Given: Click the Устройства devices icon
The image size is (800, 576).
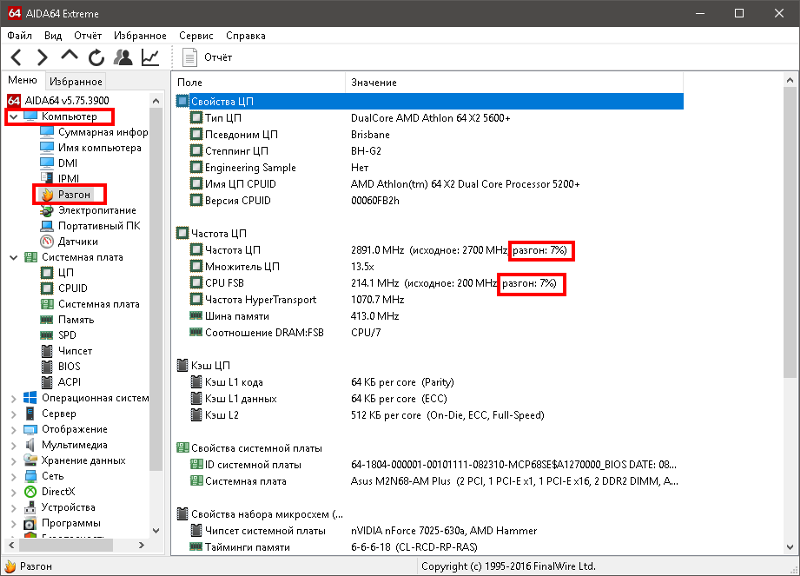Looking at the screenshot, I should 31,508.
